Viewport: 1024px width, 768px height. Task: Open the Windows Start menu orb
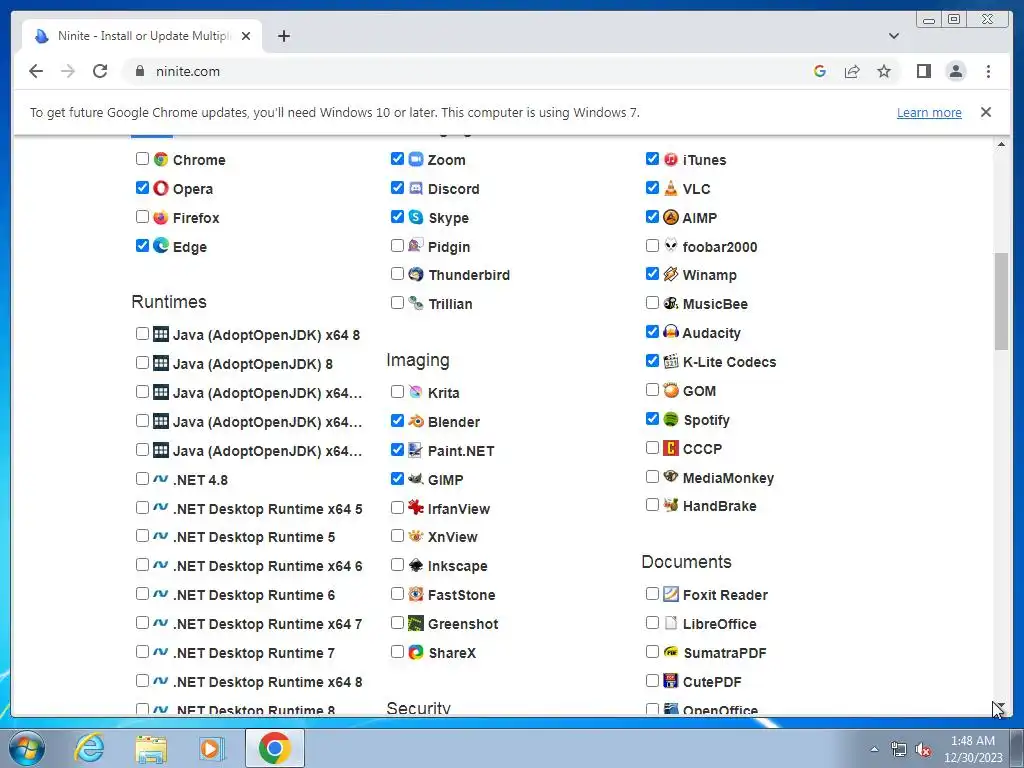[27, 748]
